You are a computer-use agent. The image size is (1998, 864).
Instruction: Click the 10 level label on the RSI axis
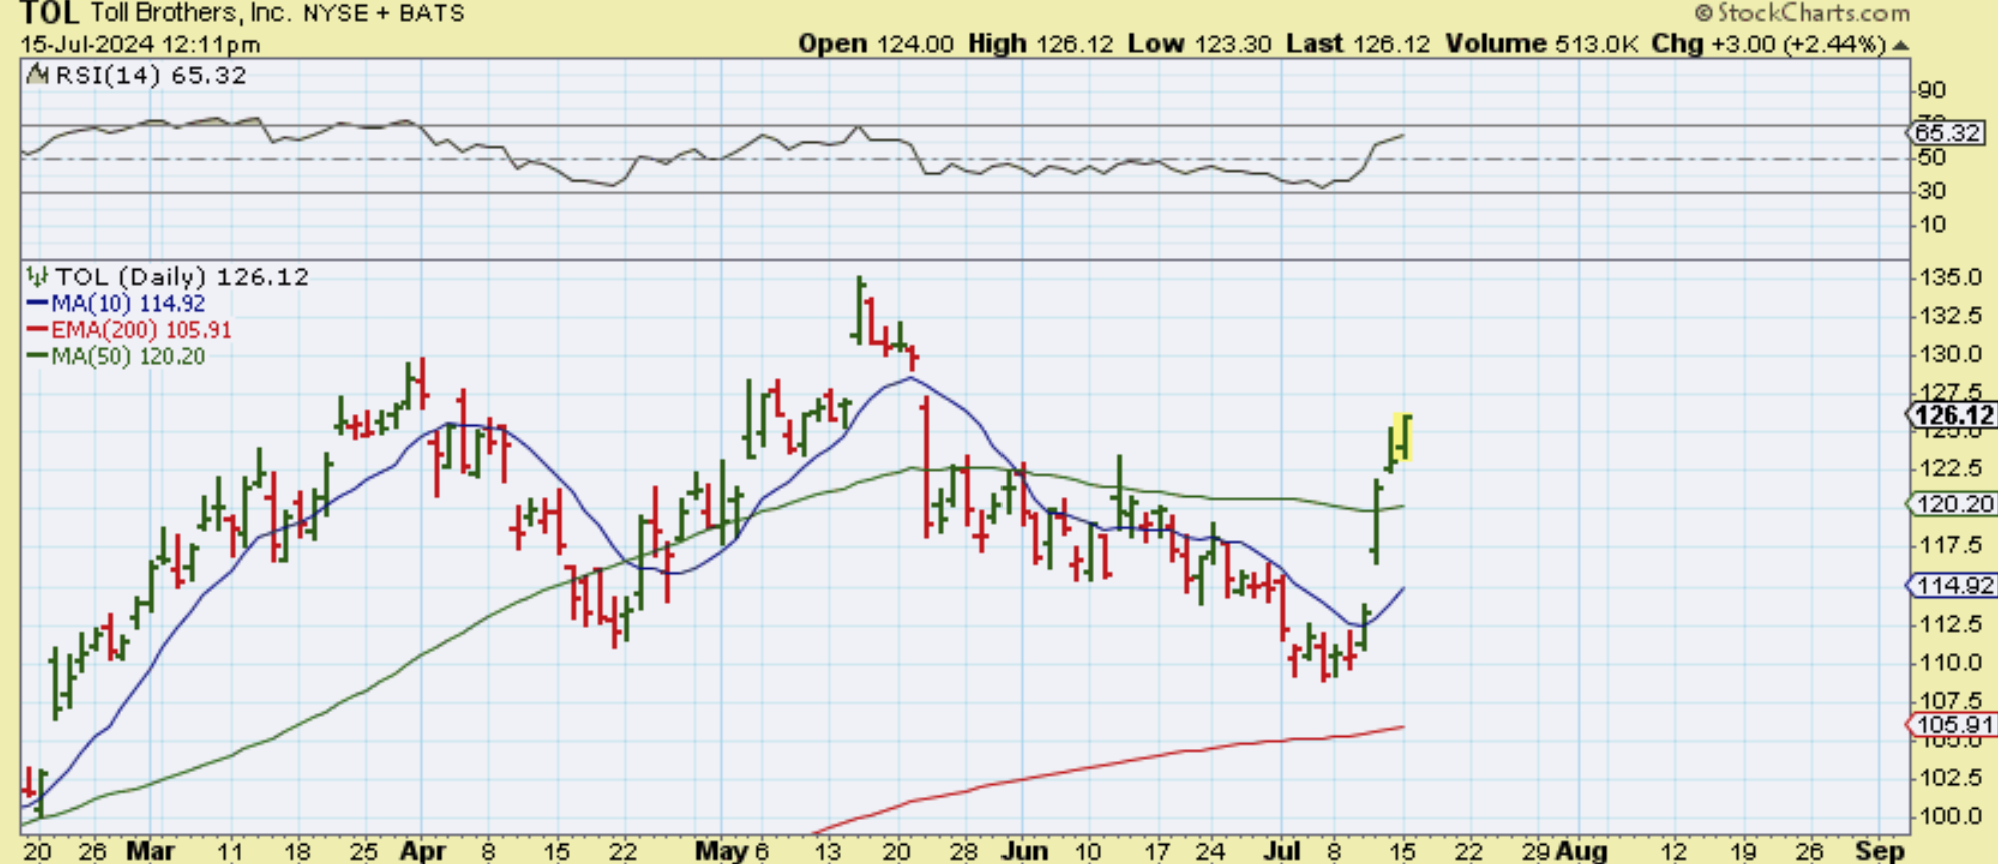1932,224
